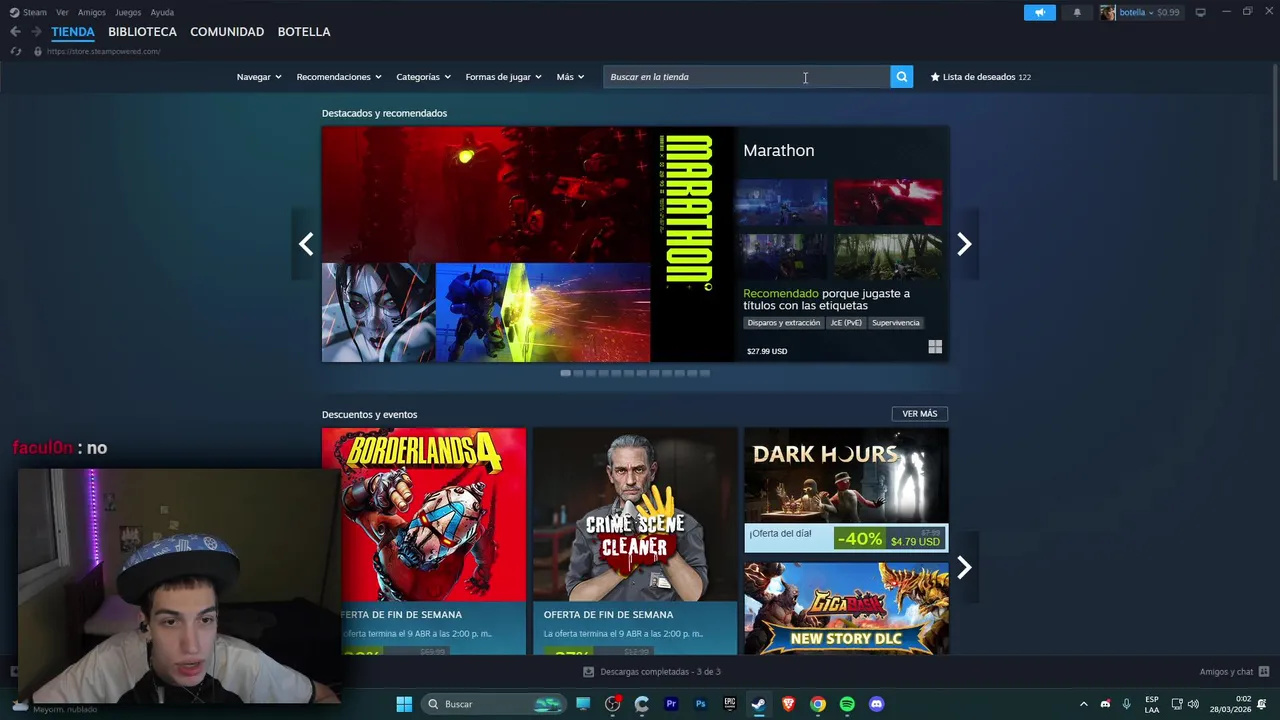Click the JcE (PvE) tag
This screenshot has height=720, width=1280.
pyautogui.click(x=846, y=323)
